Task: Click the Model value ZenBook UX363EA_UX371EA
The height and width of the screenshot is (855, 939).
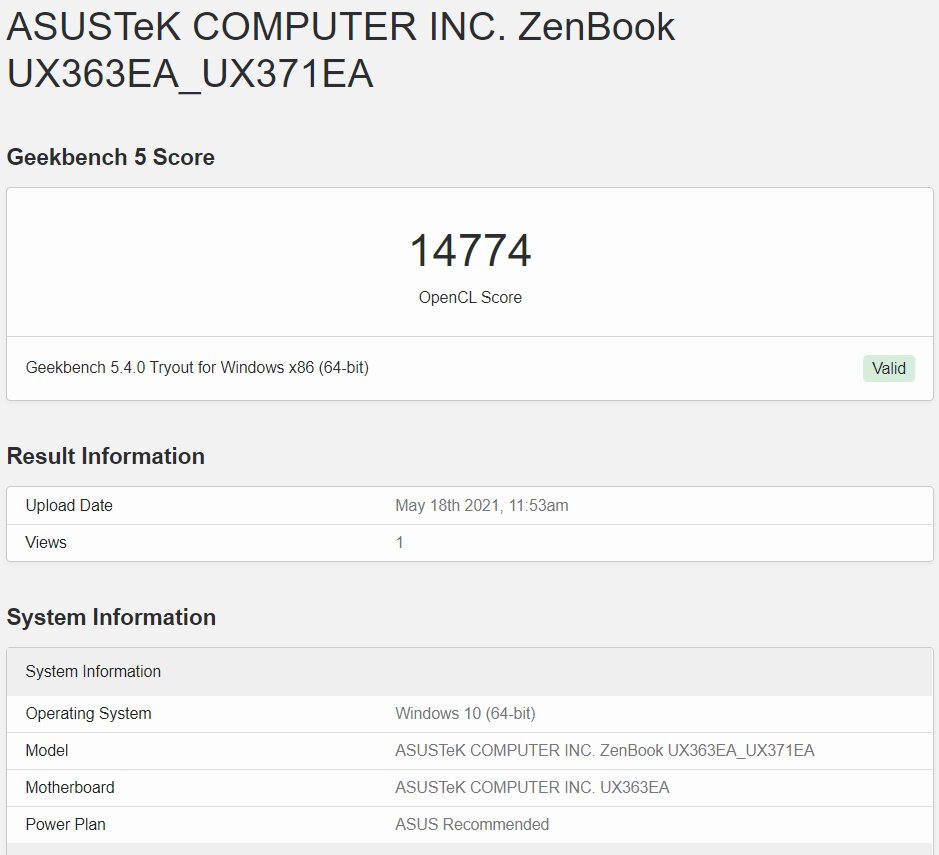Action: pyautogui.click(x=605, y=751)
